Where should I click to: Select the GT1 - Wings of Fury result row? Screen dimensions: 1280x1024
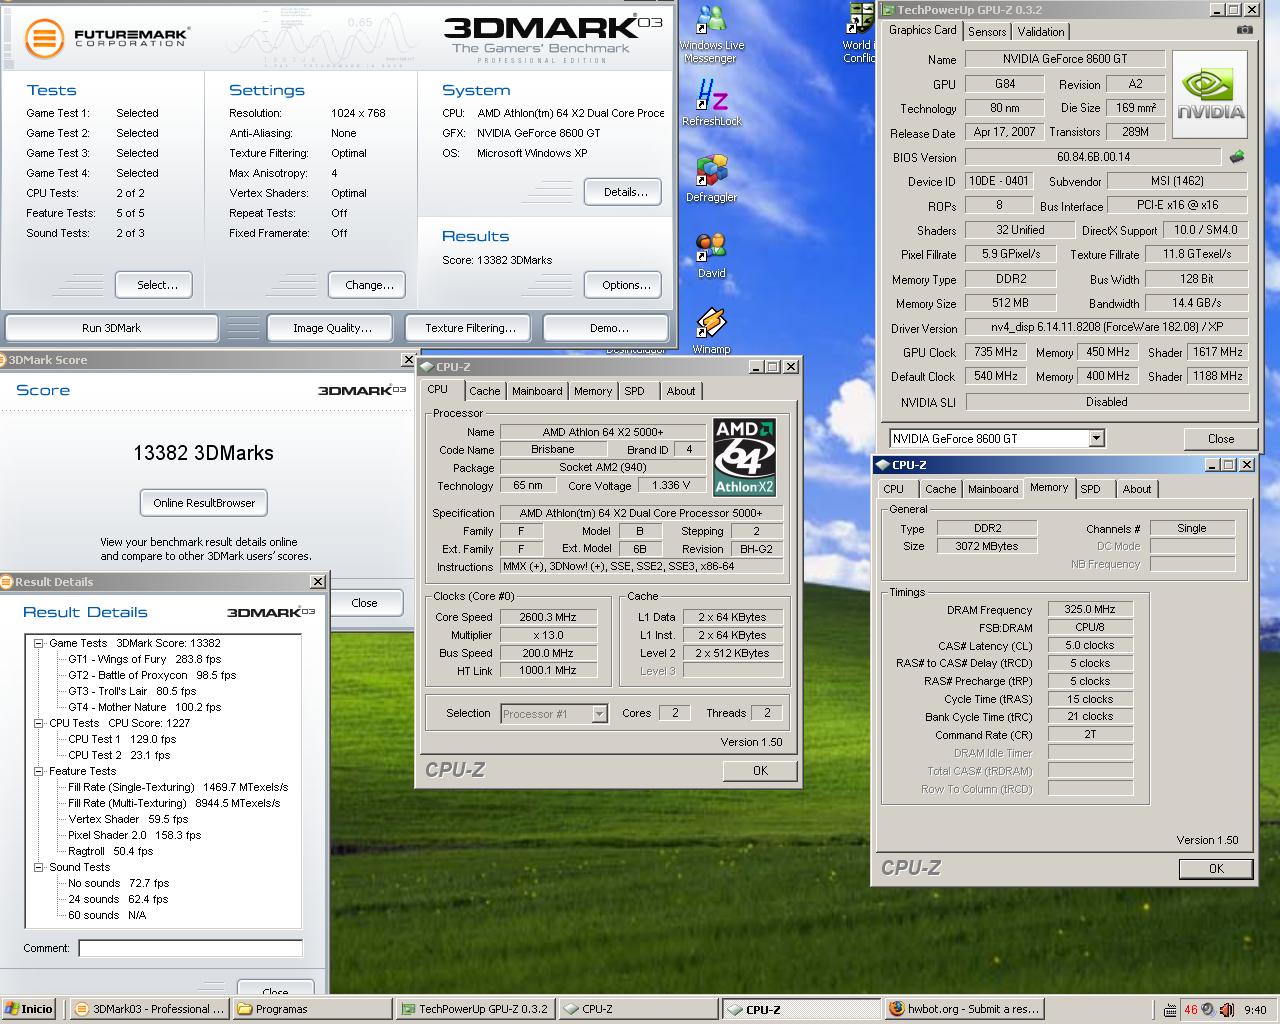[145, 659]
